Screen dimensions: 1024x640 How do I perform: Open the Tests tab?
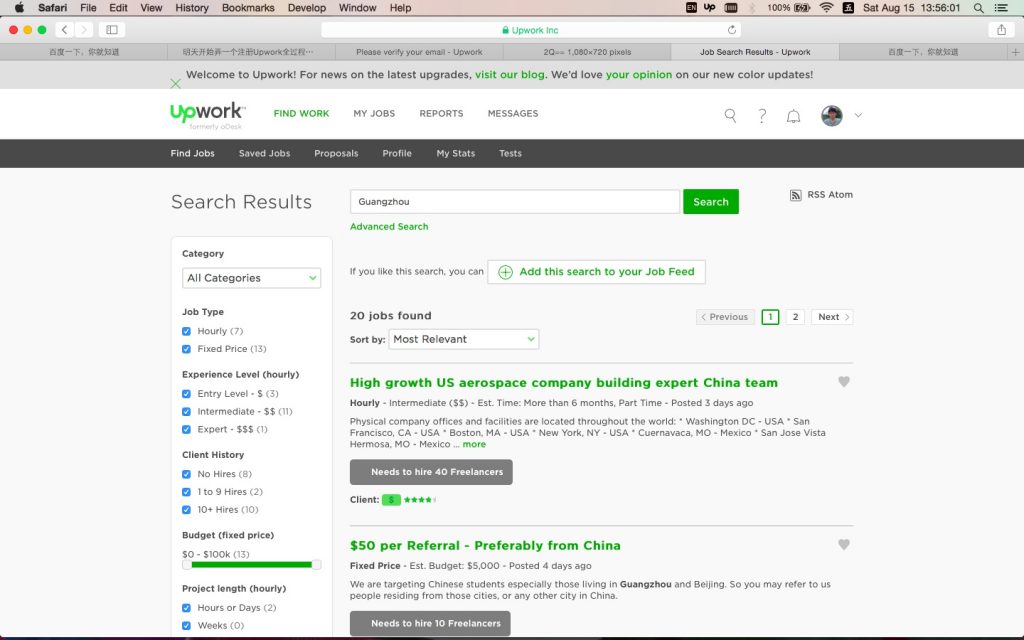[510, 153]
